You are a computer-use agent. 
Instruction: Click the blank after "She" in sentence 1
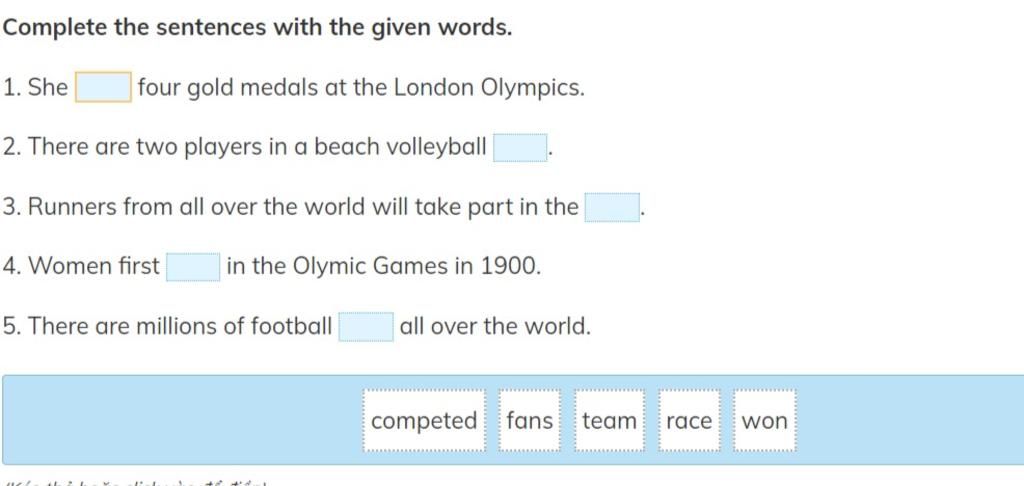(103, 88)
